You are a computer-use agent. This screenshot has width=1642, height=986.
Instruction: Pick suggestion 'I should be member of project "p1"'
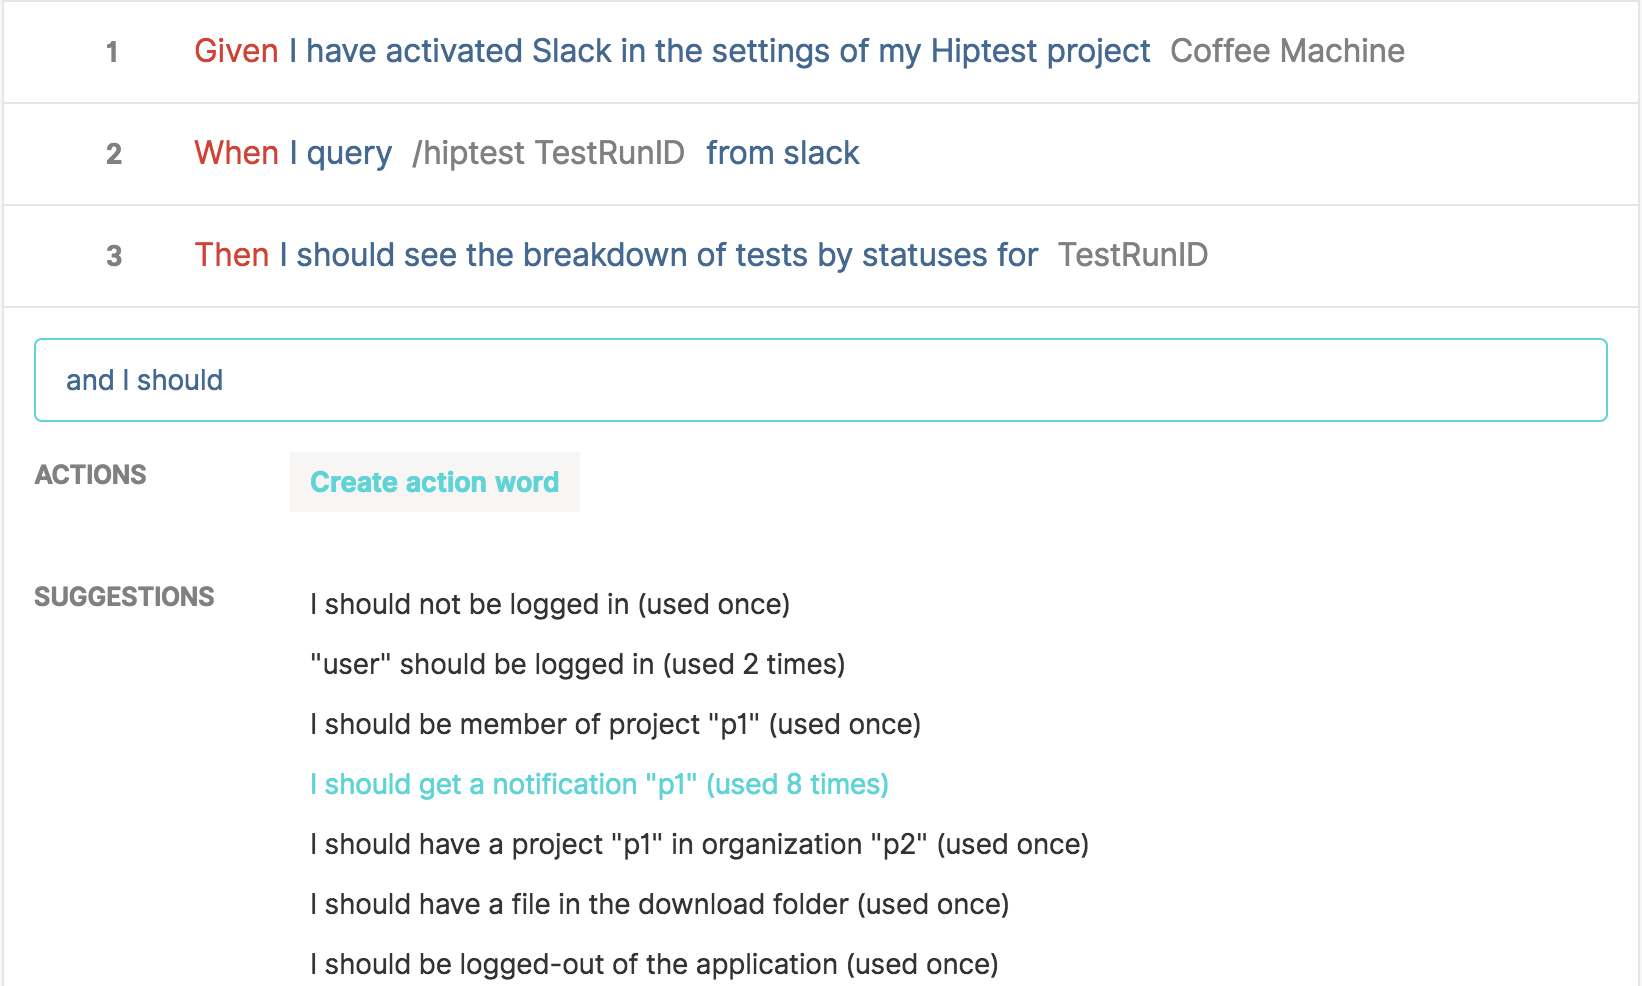(615, 724)
